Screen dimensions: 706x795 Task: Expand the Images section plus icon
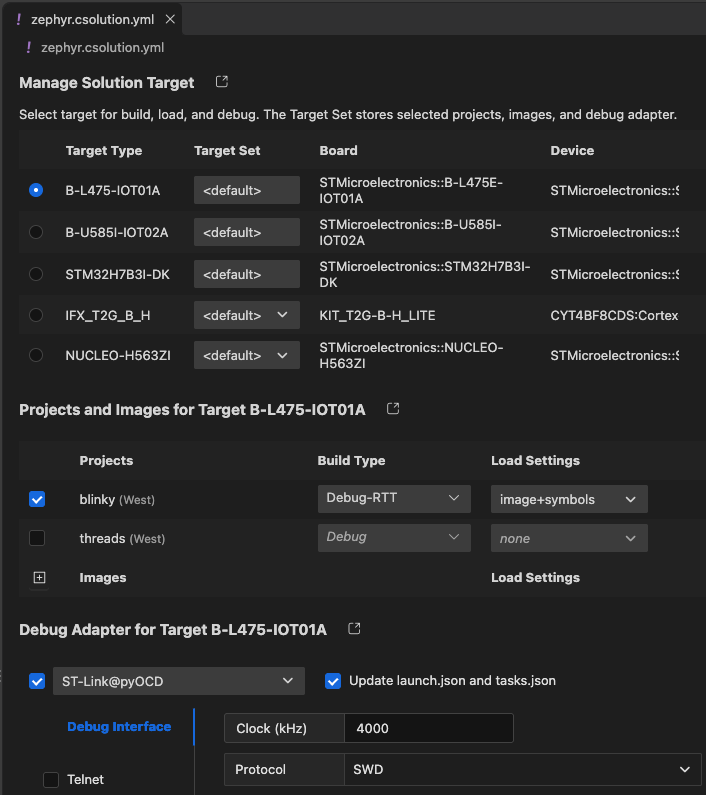[39, 577]
